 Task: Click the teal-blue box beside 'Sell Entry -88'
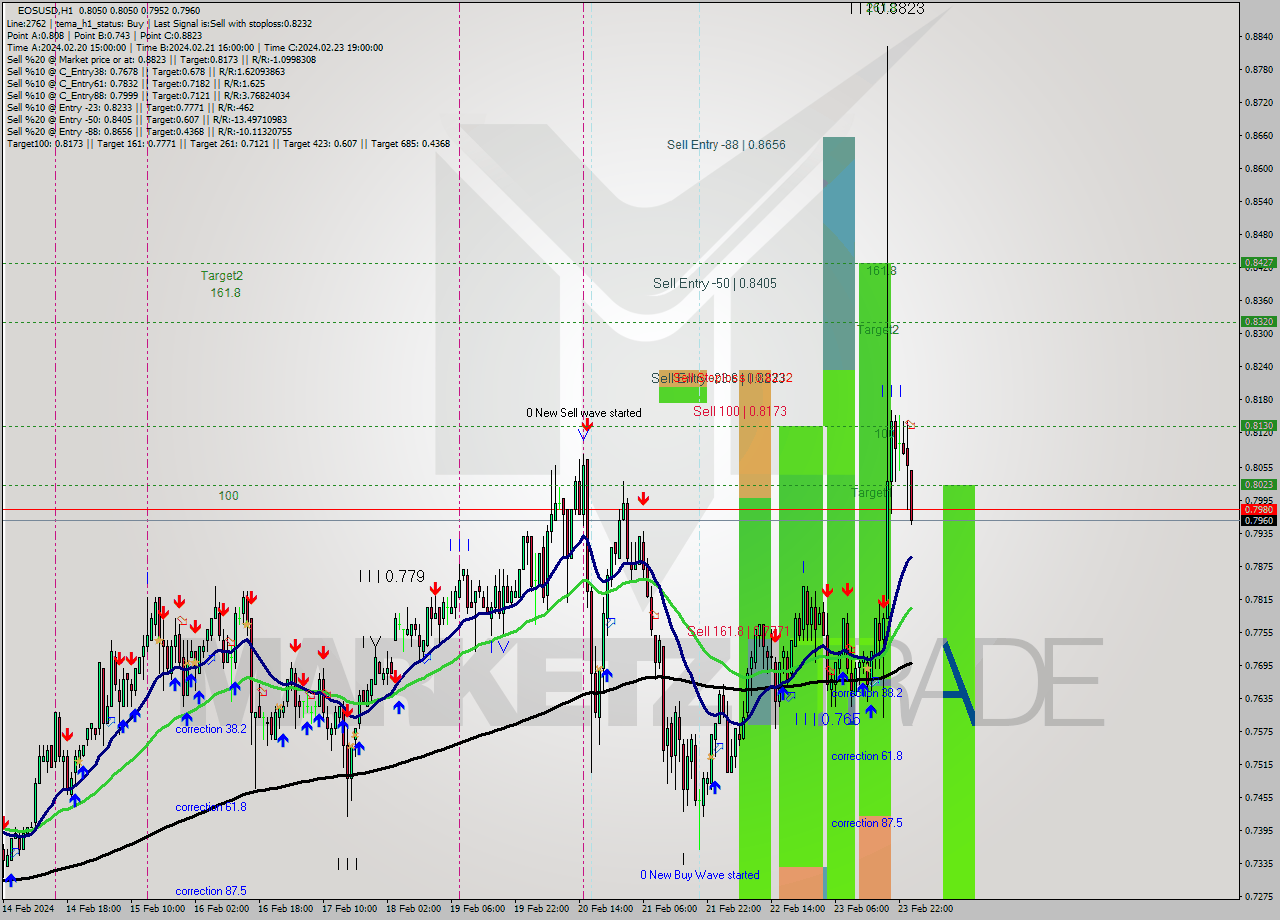click(x=839, y=253)
